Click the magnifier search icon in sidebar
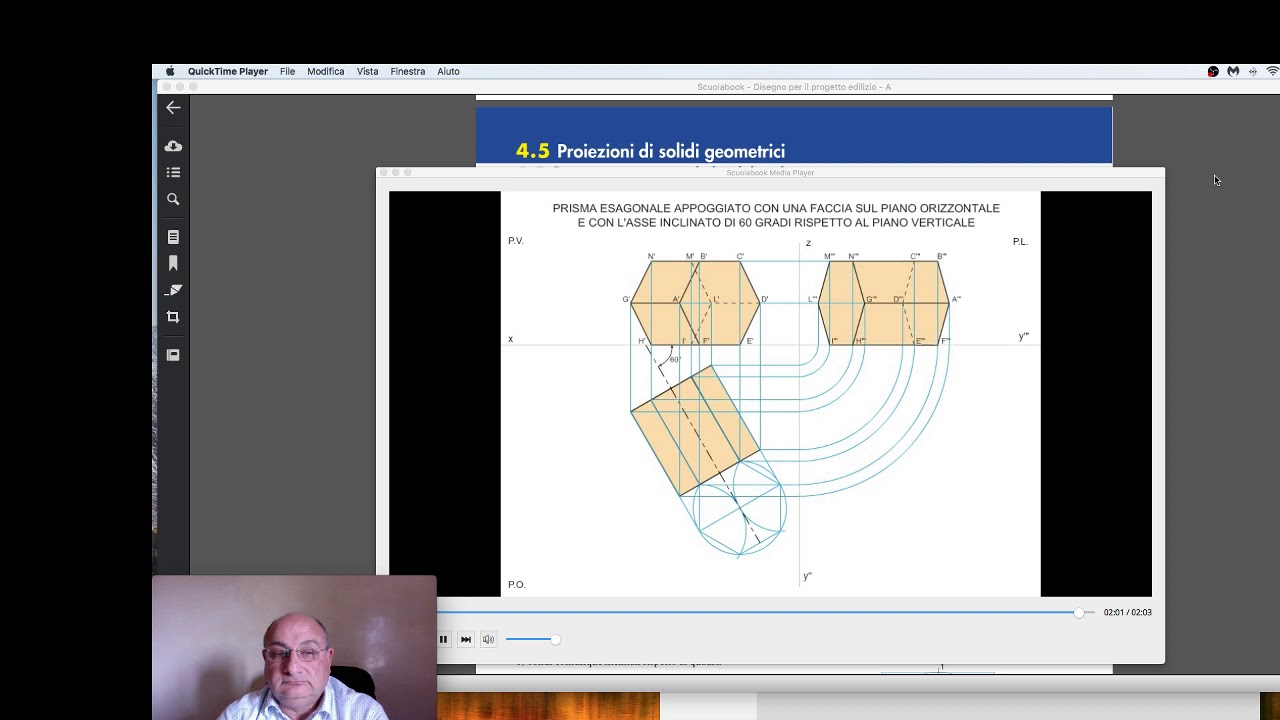 173,199
